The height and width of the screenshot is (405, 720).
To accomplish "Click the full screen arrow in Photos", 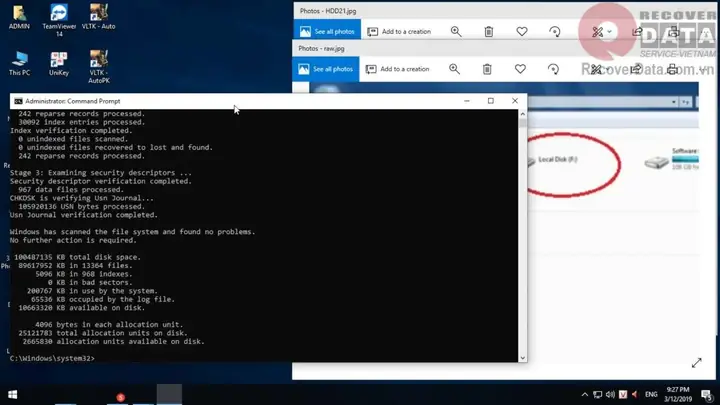I will 696,364.
